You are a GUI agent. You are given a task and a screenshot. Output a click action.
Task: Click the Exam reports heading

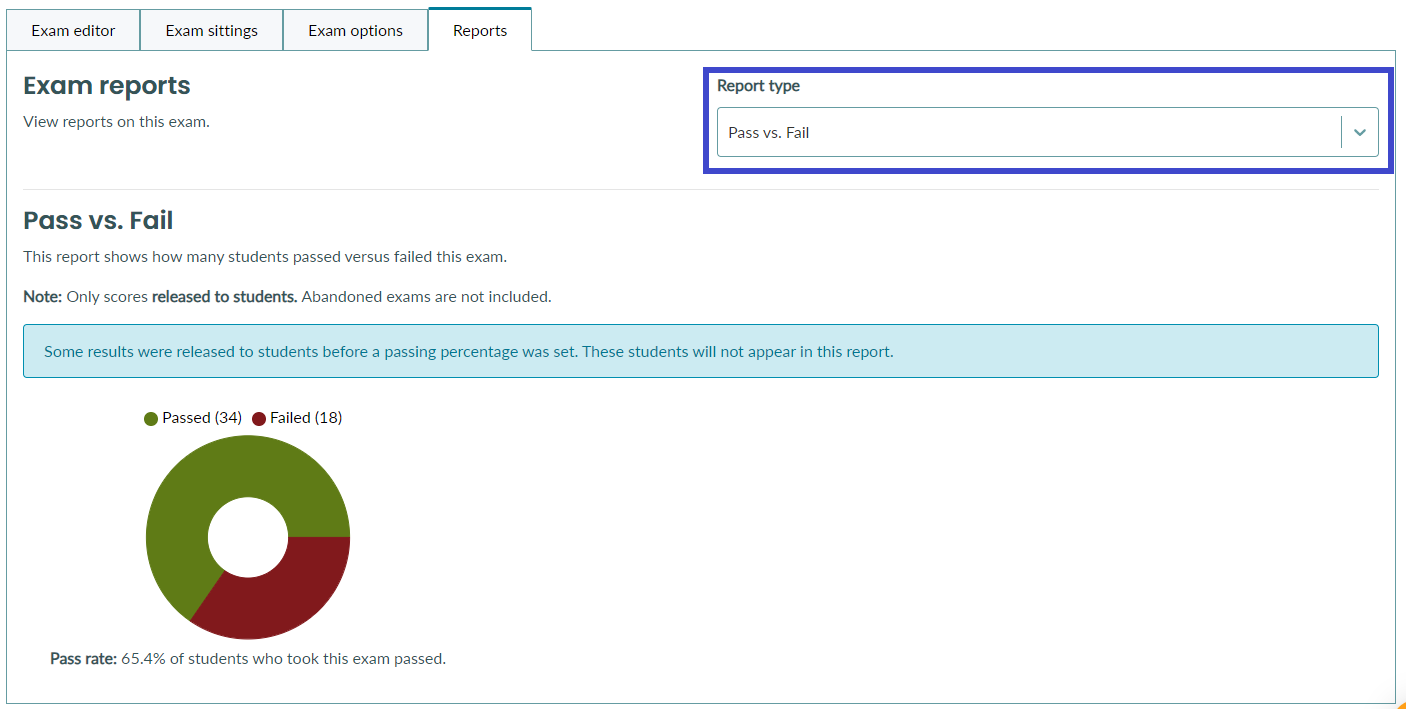106,87
